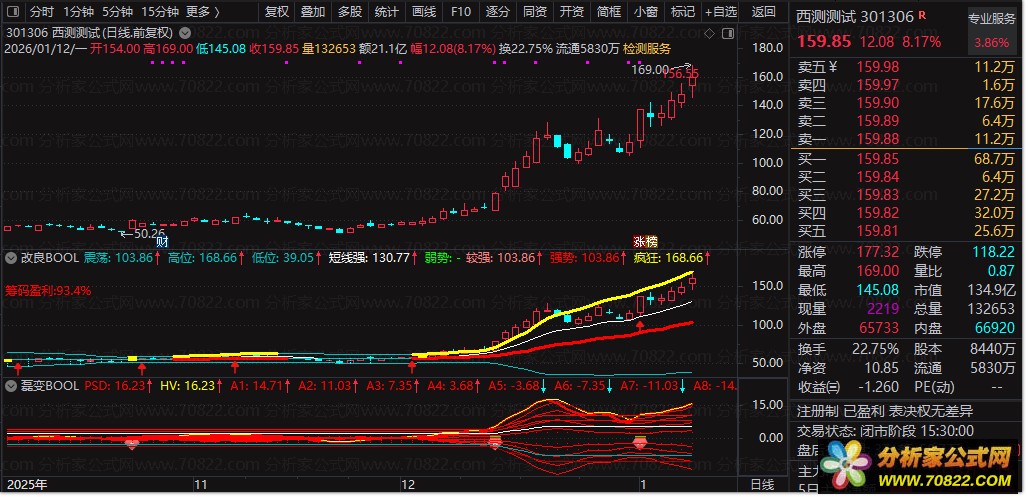Collapse the 改良BOOL indicator panel arrow
The width and height of the screenshot is (1028, 497).
(10, 258)
